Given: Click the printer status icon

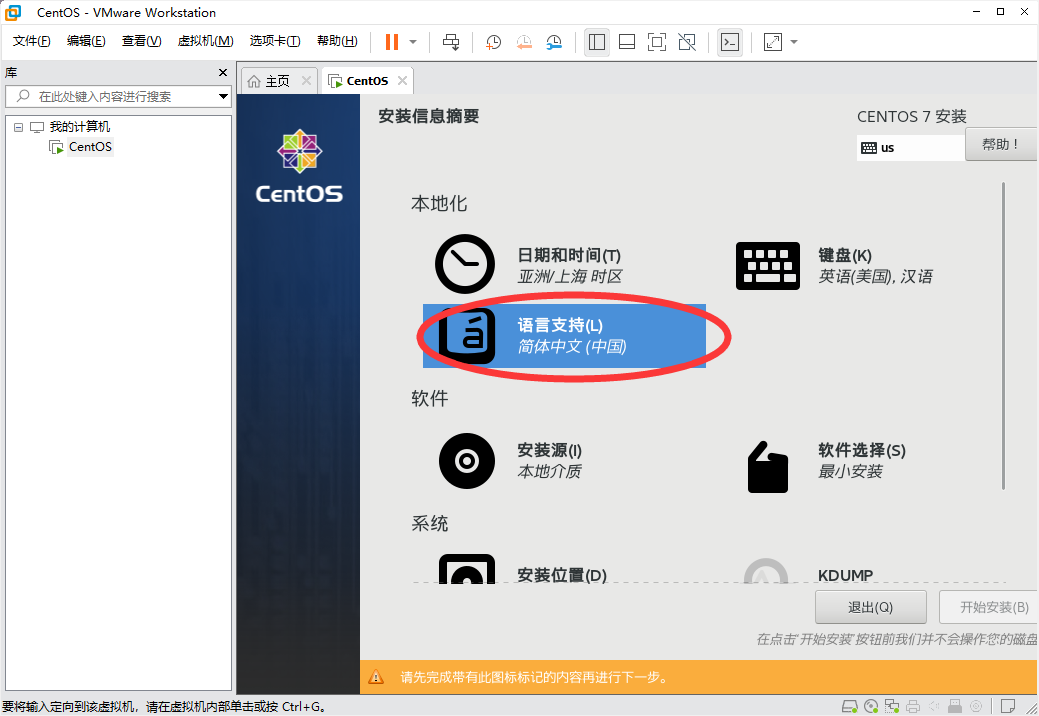Looking at the screenshot, I should click(x=913, y=706).
